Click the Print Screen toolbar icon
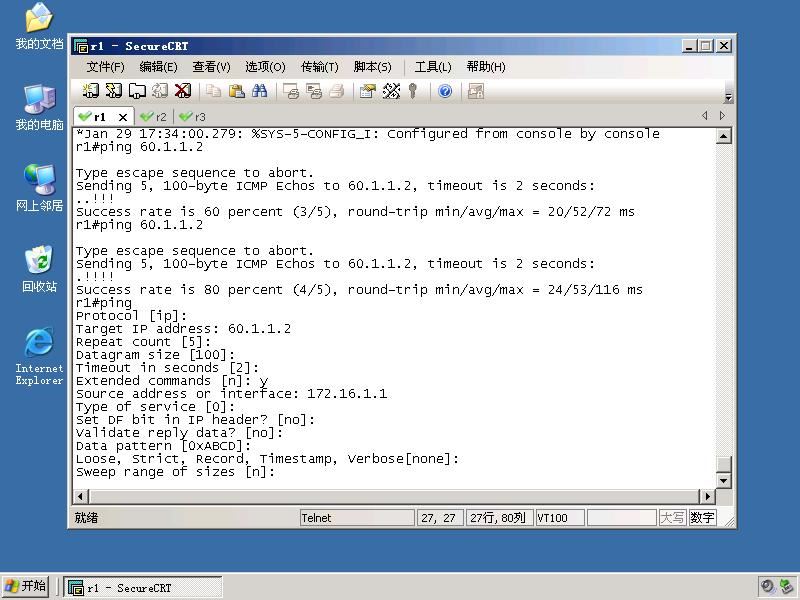 pyautogui.click(x=291, y=91)
